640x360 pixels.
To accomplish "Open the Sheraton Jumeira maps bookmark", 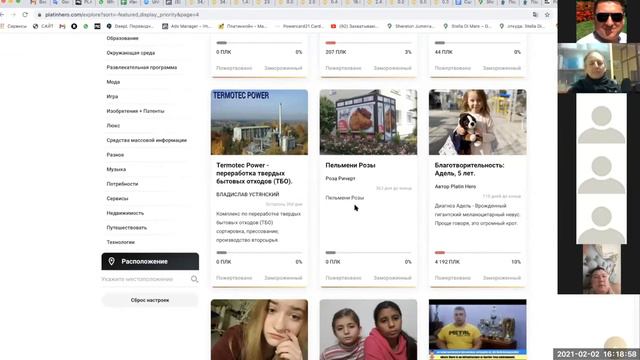I will [411, 26].
